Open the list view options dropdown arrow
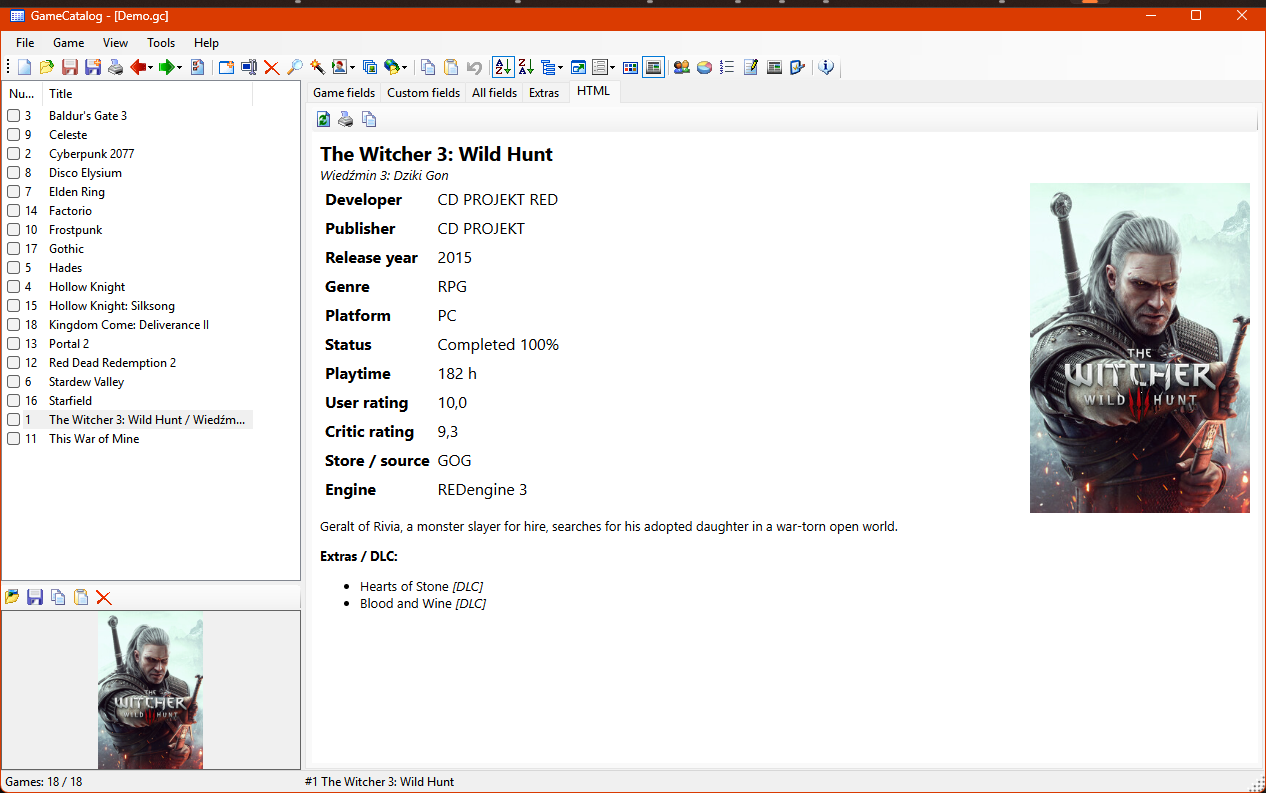This screenshot has width=1266, height=793. (613, 67)
